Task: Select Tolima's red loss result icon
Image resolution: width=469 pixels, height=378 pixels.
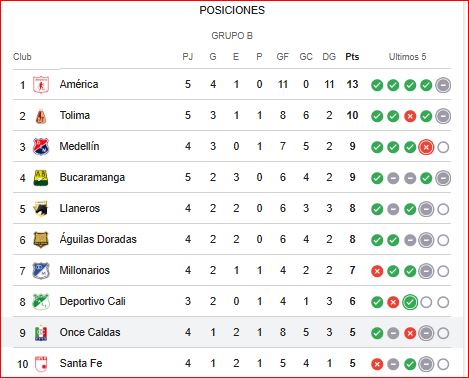Action: point(410,116)
